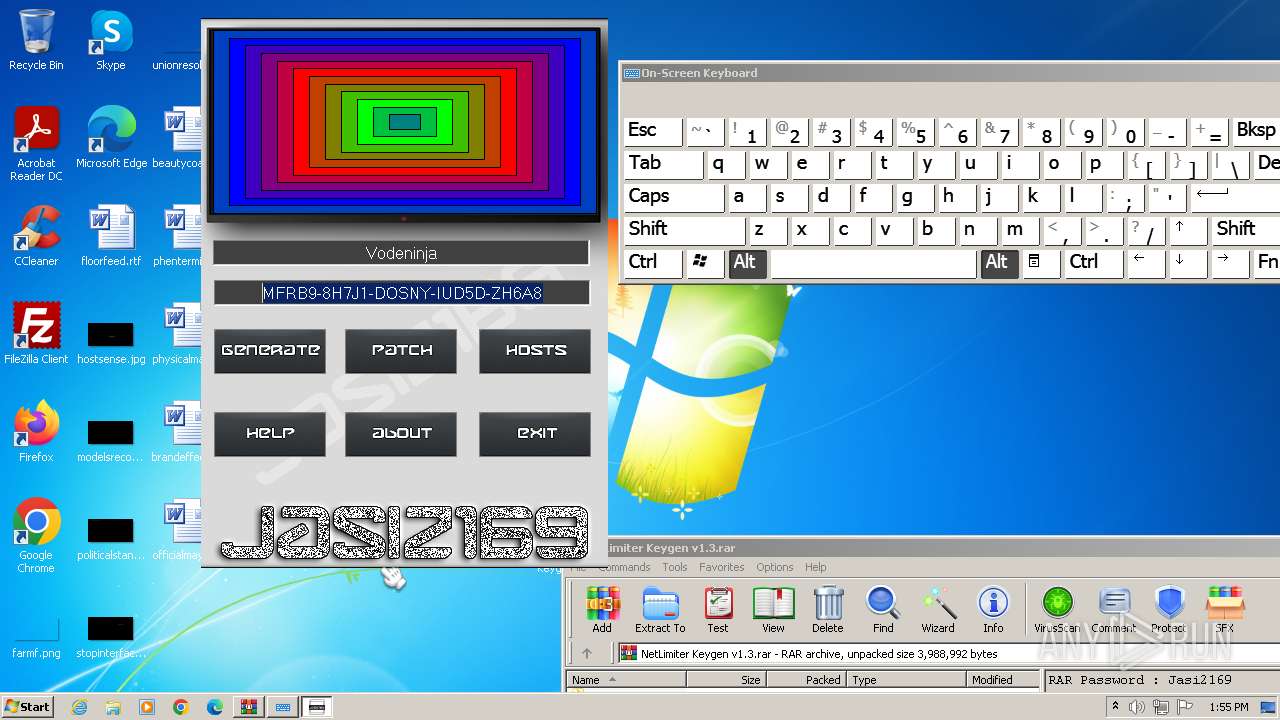
Task: Select the Firefox desktop shortcut
Action: (36, 432)
